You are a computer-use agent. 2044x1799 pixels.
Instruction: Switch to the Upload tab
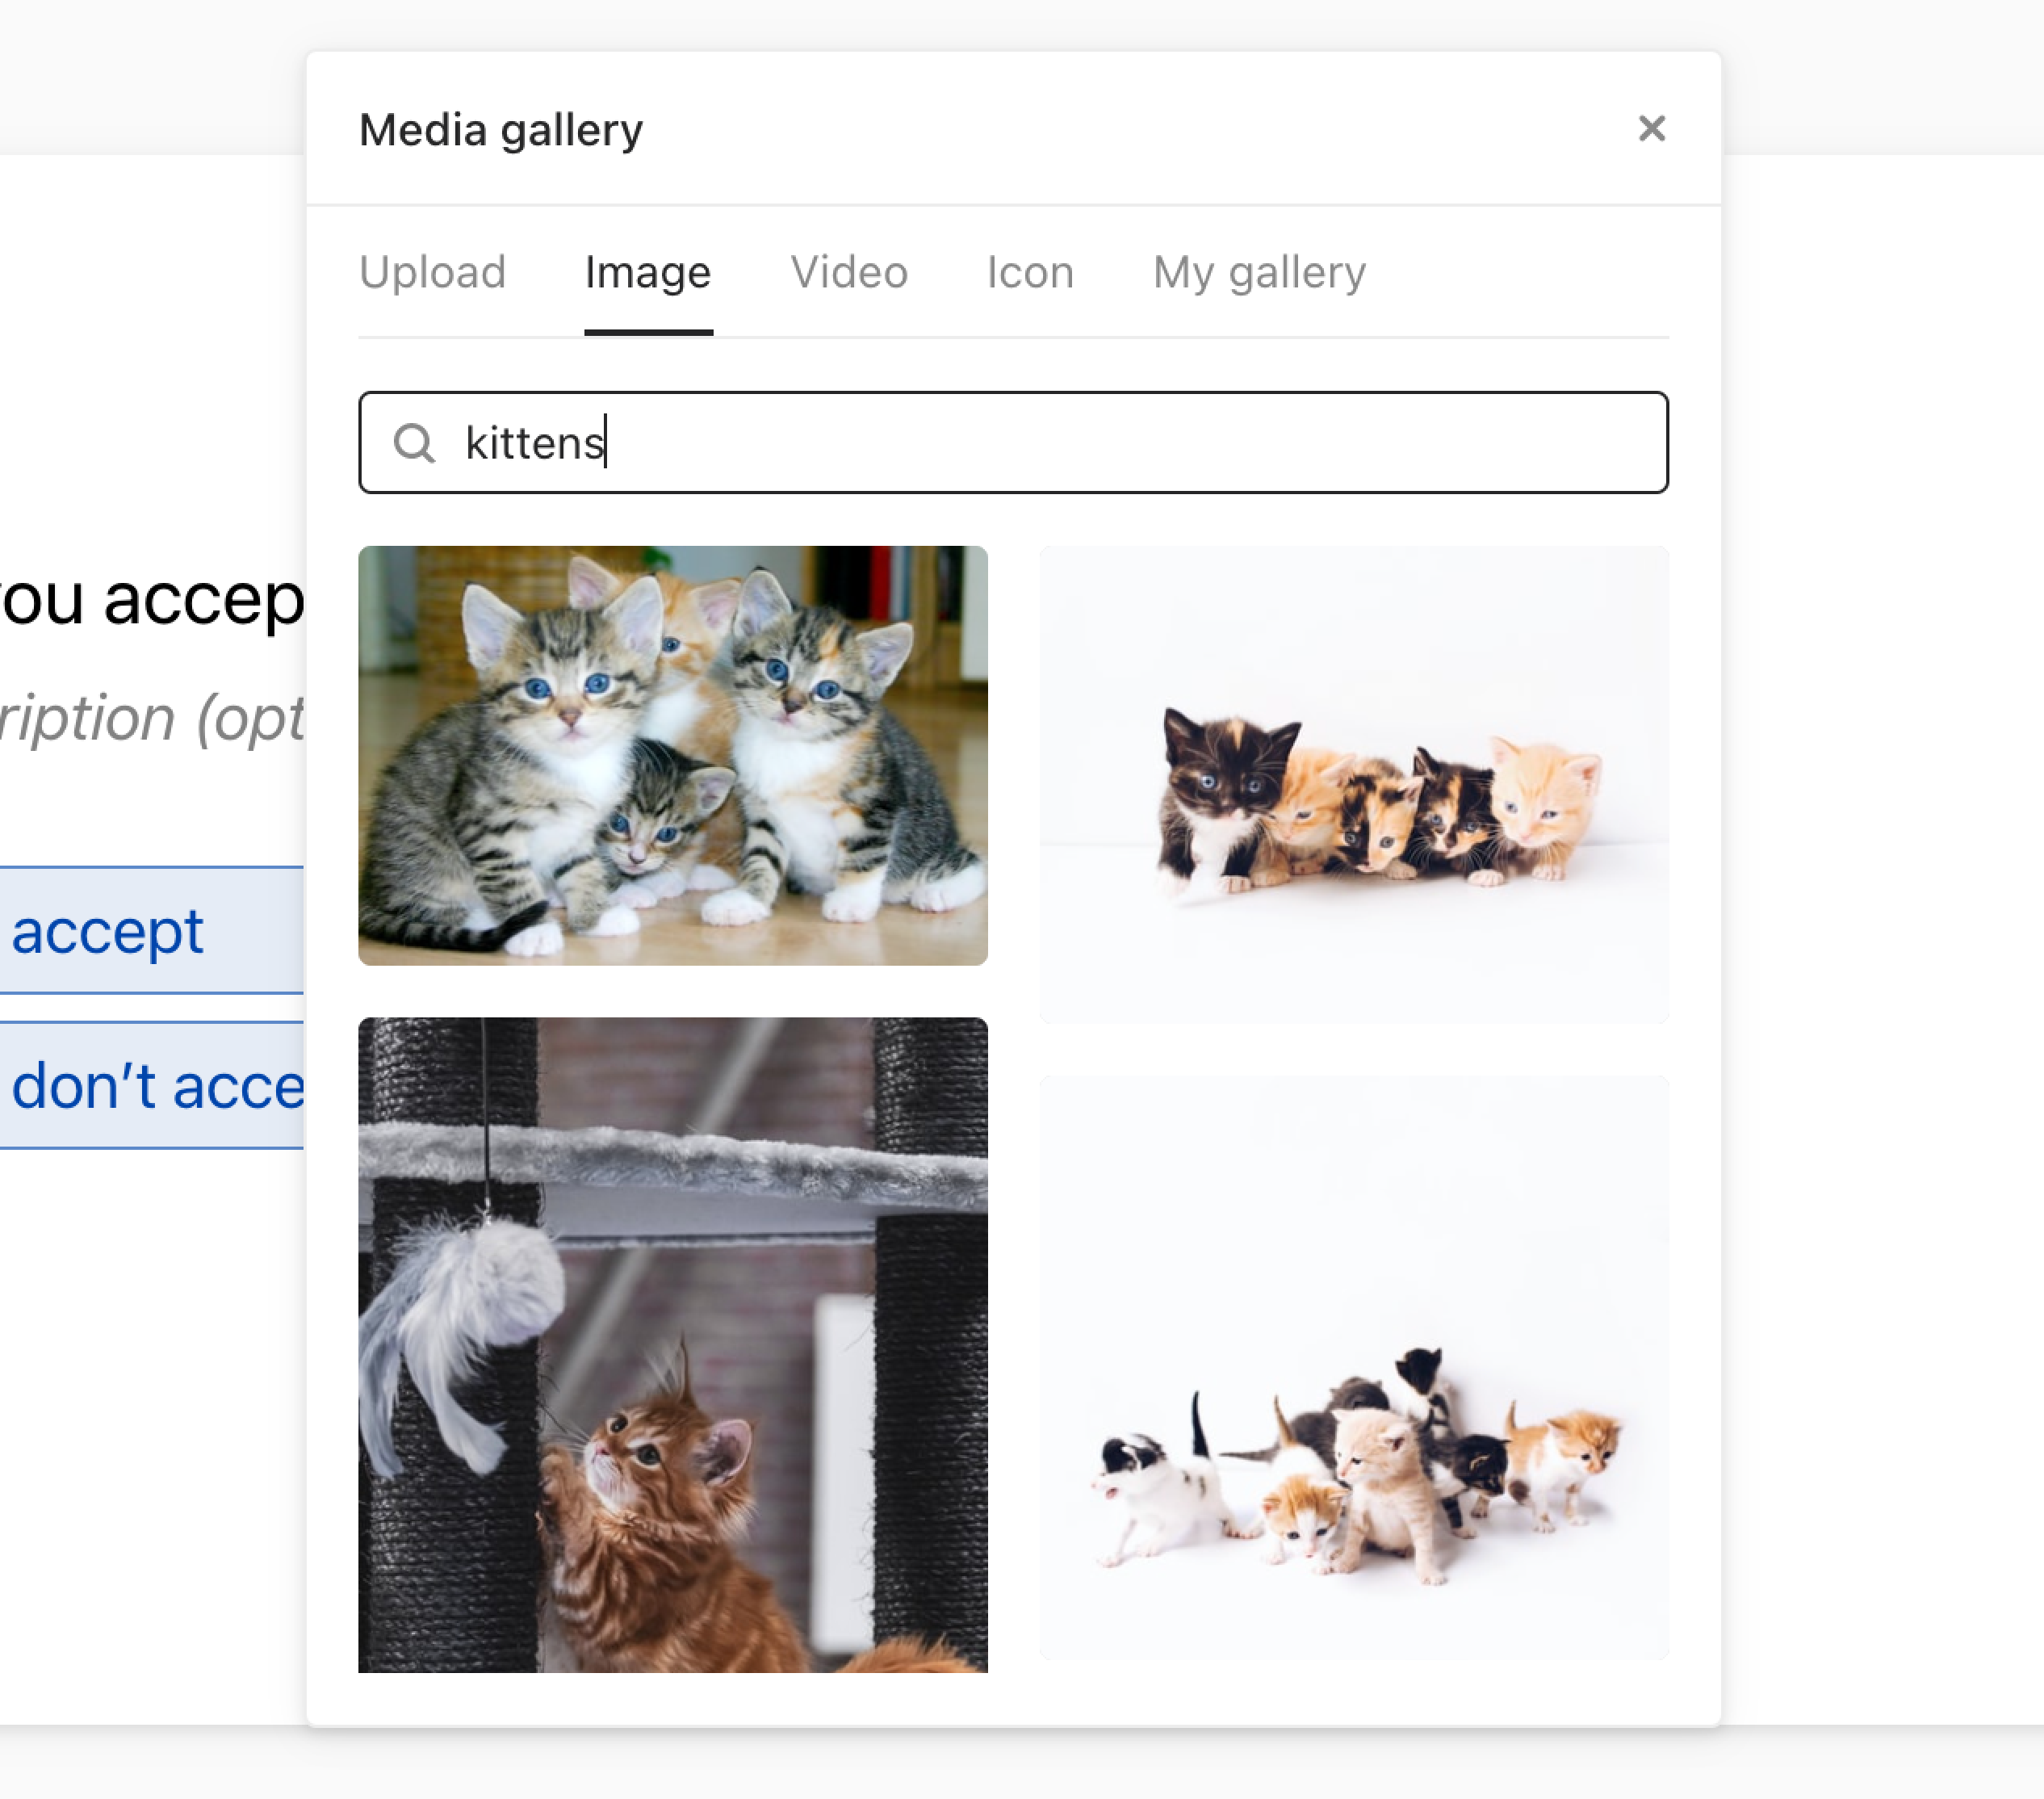[432, 272]
